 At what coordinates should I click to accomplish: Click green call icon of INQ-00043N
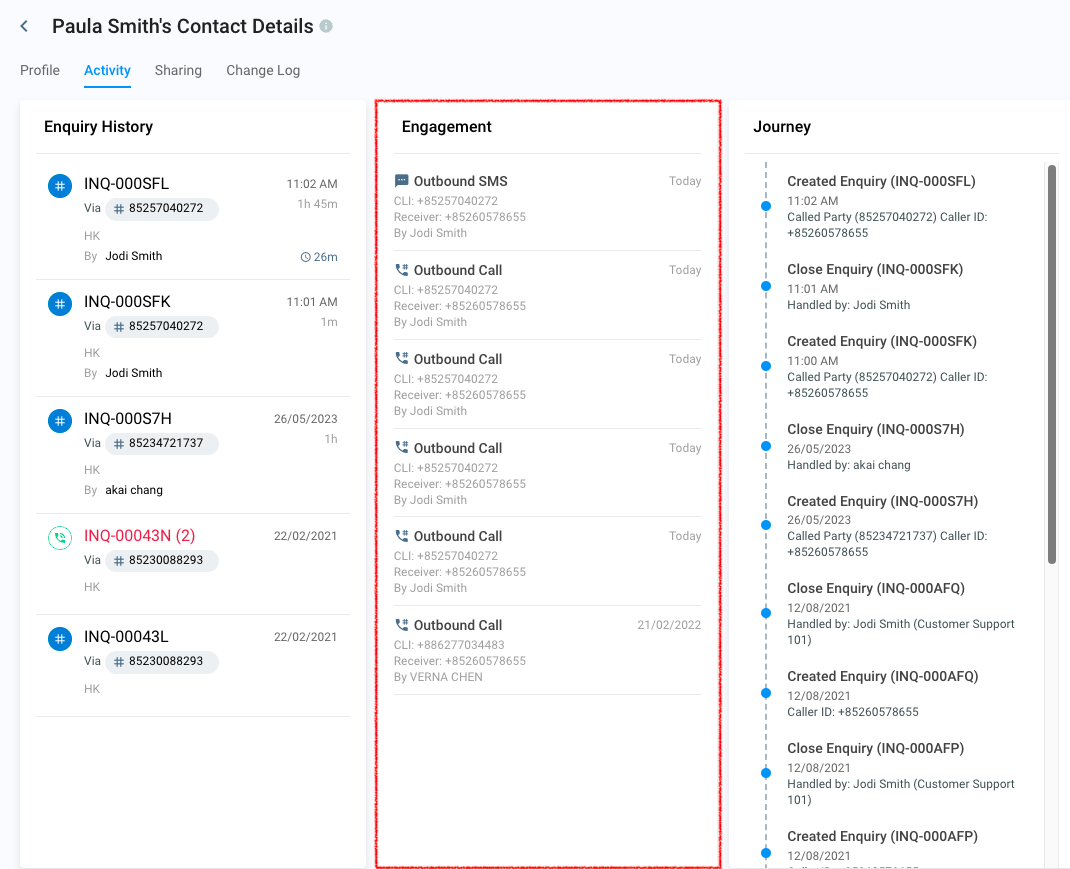(60, 538)
